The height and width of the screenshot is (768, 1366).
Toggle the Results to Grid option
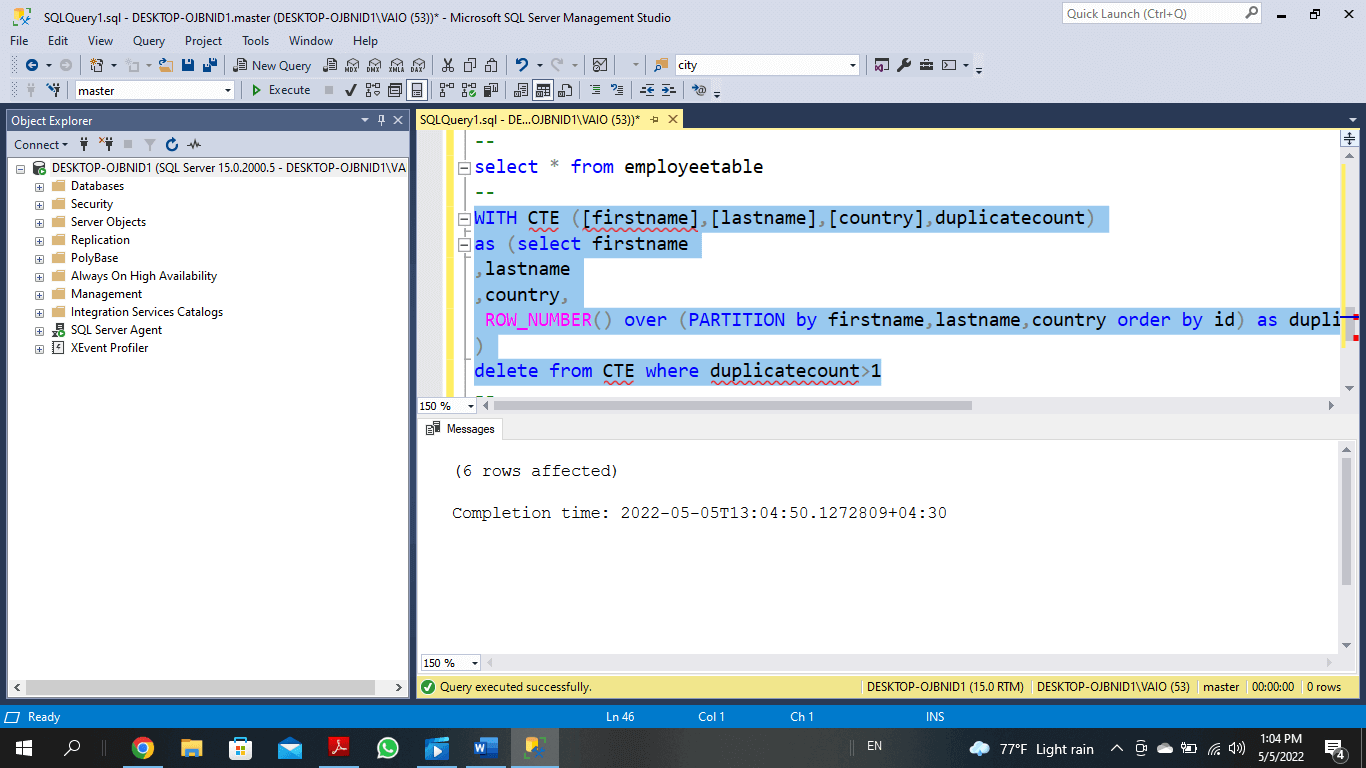pyautogui.click(x=542, y=90)
